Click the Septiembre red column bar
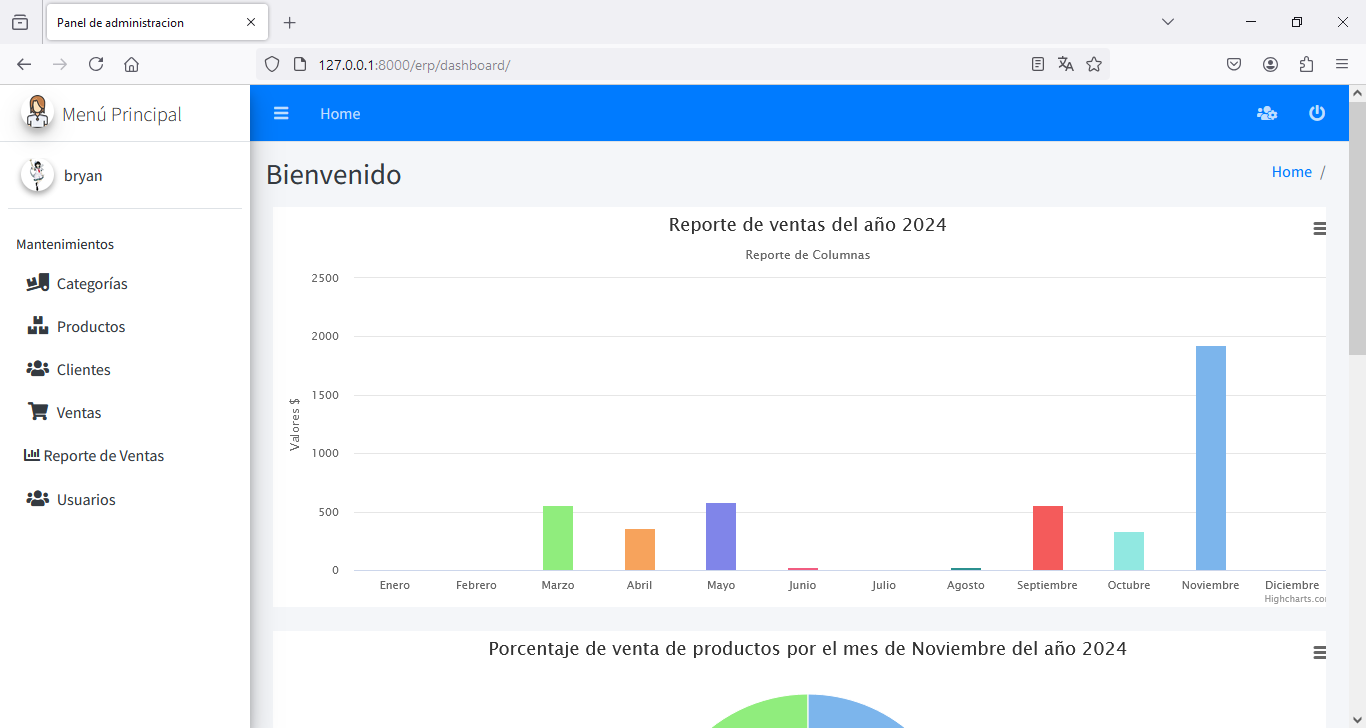The image size is (1366, 728). [1048, 538]
